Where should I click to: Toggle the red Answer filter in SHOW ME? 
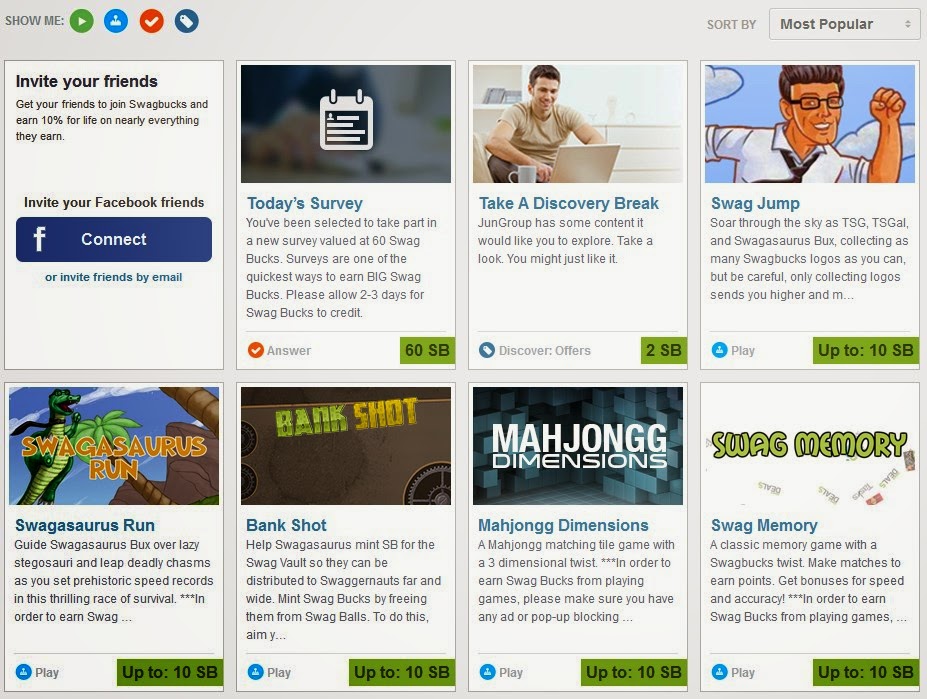tap(151, 20)
